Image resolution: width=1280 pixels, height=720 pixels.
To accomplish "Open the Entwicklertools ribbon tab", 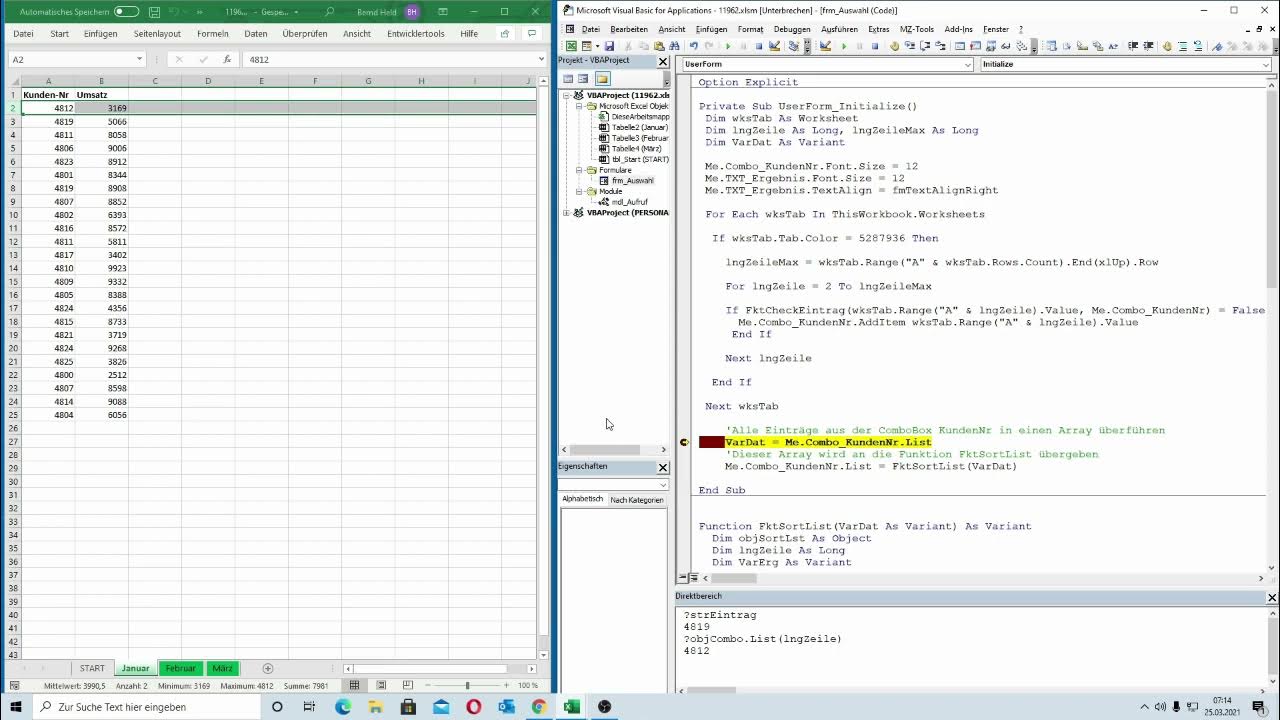I will [x=416, y=33].
